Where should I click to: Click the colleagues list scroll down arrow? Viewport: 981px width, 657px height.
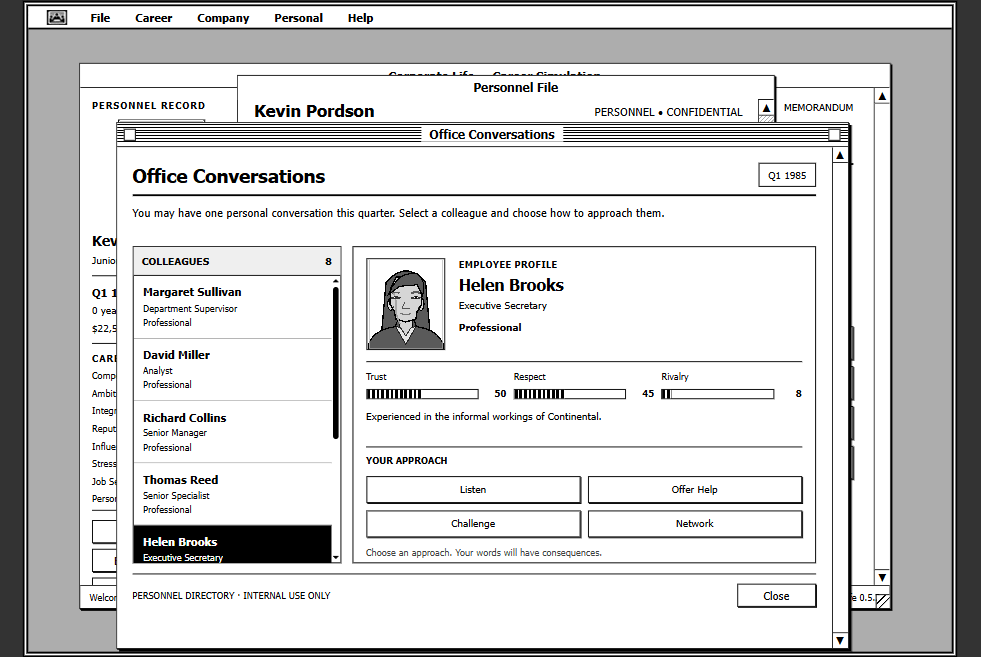pos(336,558)
